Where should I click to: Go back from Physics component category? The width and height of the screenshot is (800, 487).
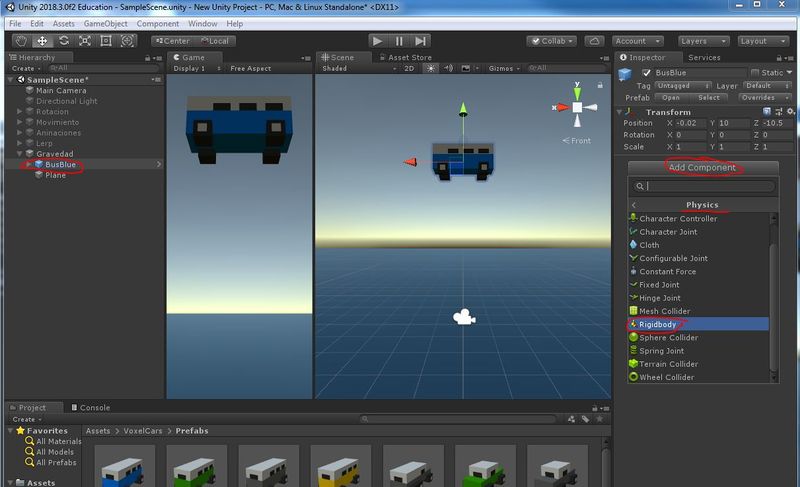tap(634, 205)
